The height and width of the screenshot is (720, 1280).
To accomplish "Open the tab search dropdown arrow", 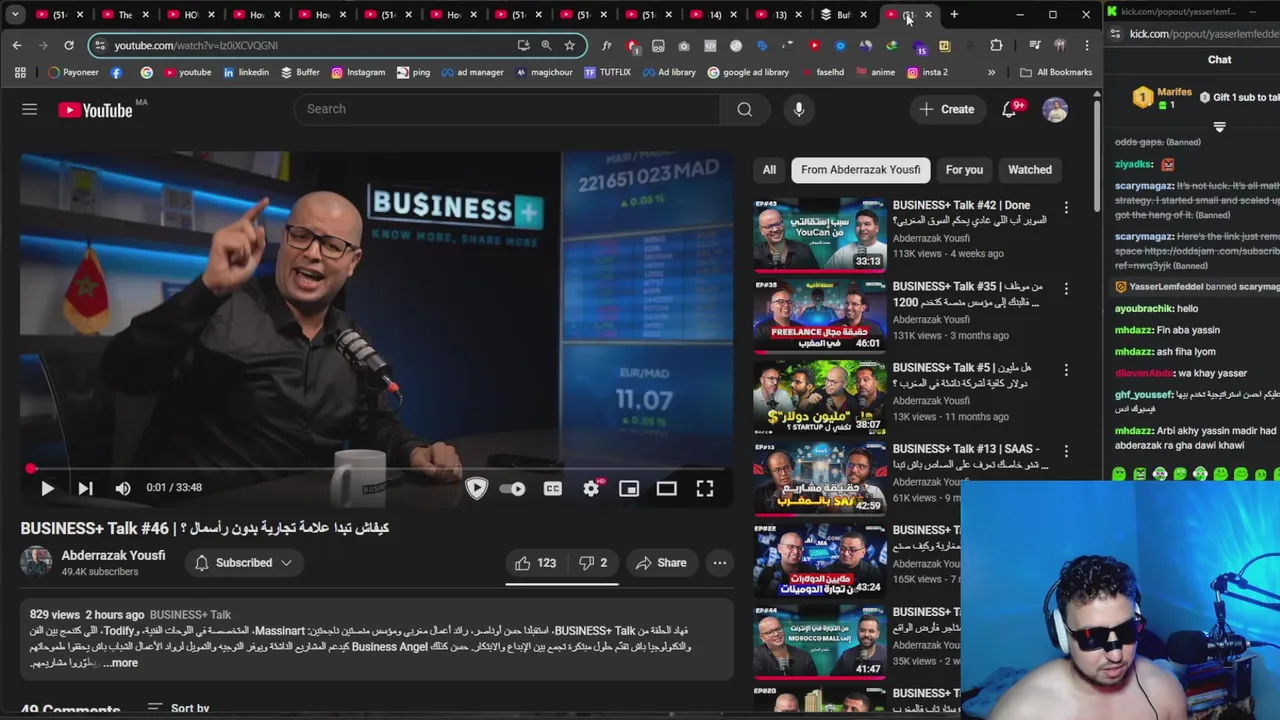I will coord(15,15).
